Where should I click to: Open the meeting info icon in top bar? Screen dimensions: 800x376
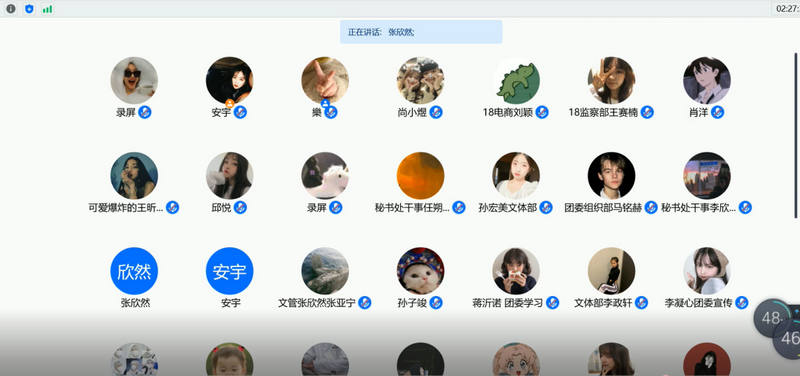tap(11, 9)
